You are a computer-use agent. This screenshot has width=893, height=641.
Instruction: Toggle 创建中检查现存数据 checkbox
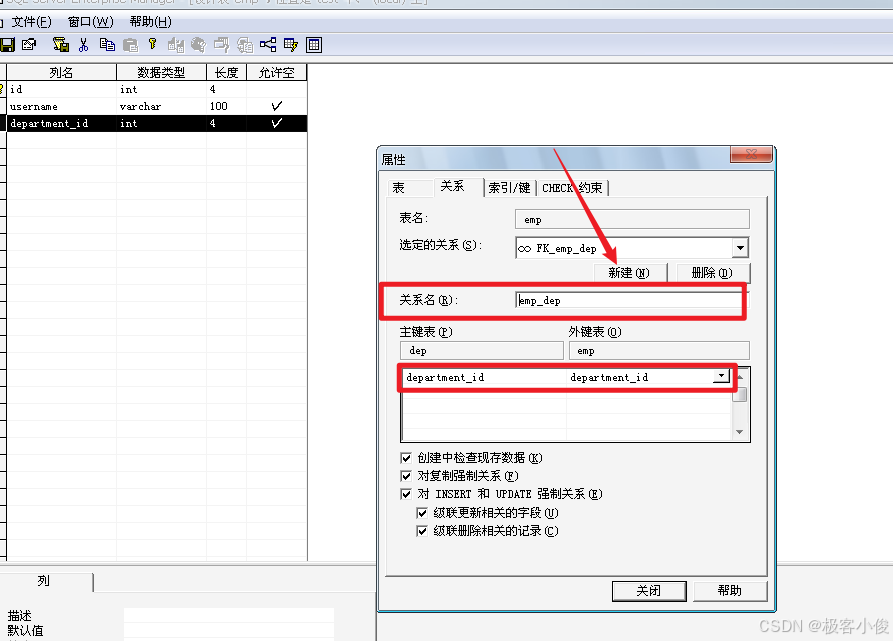click(x=406, y=458)
